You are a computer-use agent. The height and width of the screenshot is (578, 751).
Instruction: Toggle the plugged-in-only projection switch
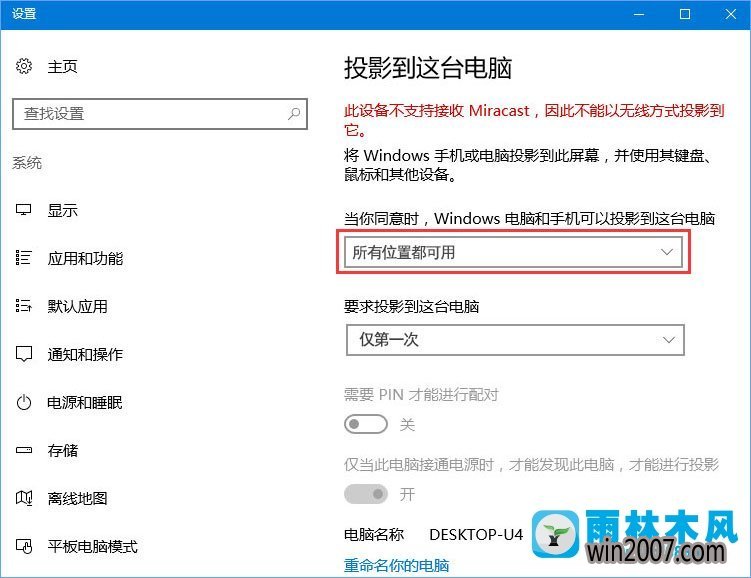click(x=366, y=494)
